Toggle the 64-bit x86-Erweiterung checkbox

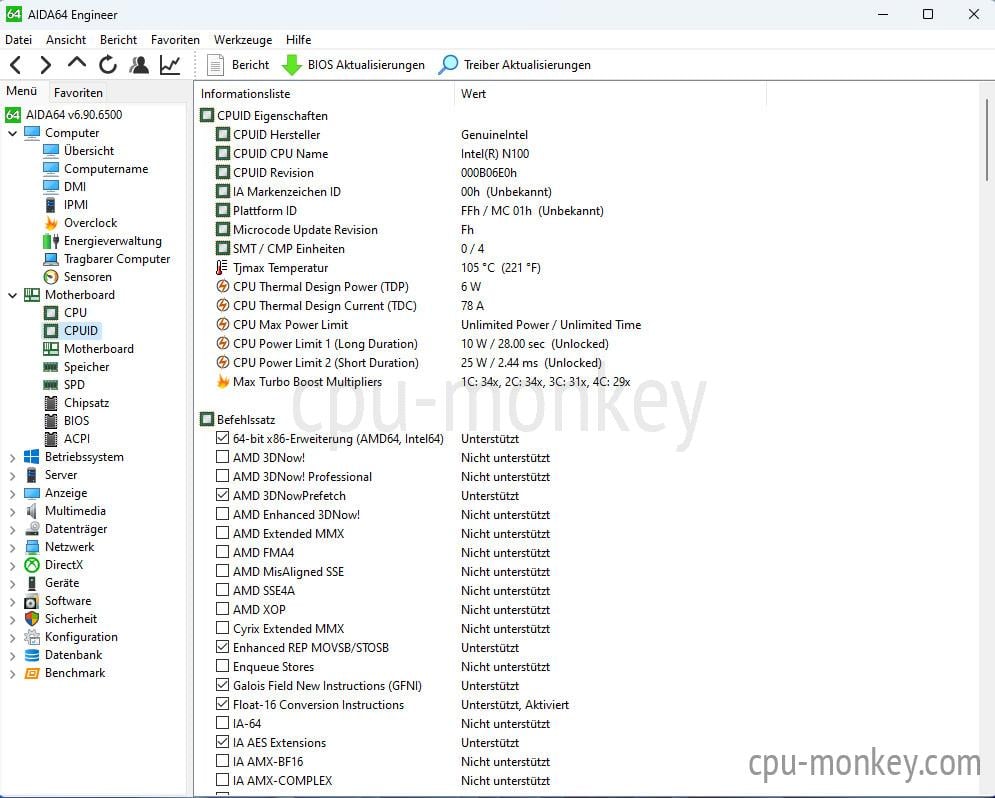tap(222, 438)
